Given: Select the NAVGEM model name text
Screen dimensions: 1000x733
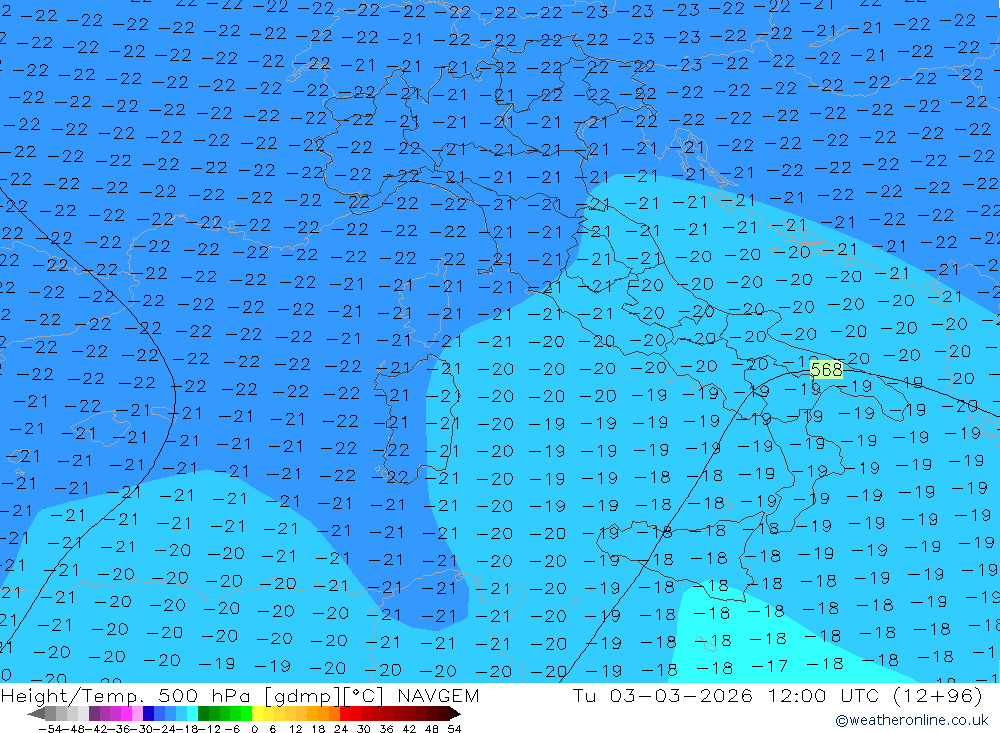Looking at the screenshot, I should (x=438, y=695).
